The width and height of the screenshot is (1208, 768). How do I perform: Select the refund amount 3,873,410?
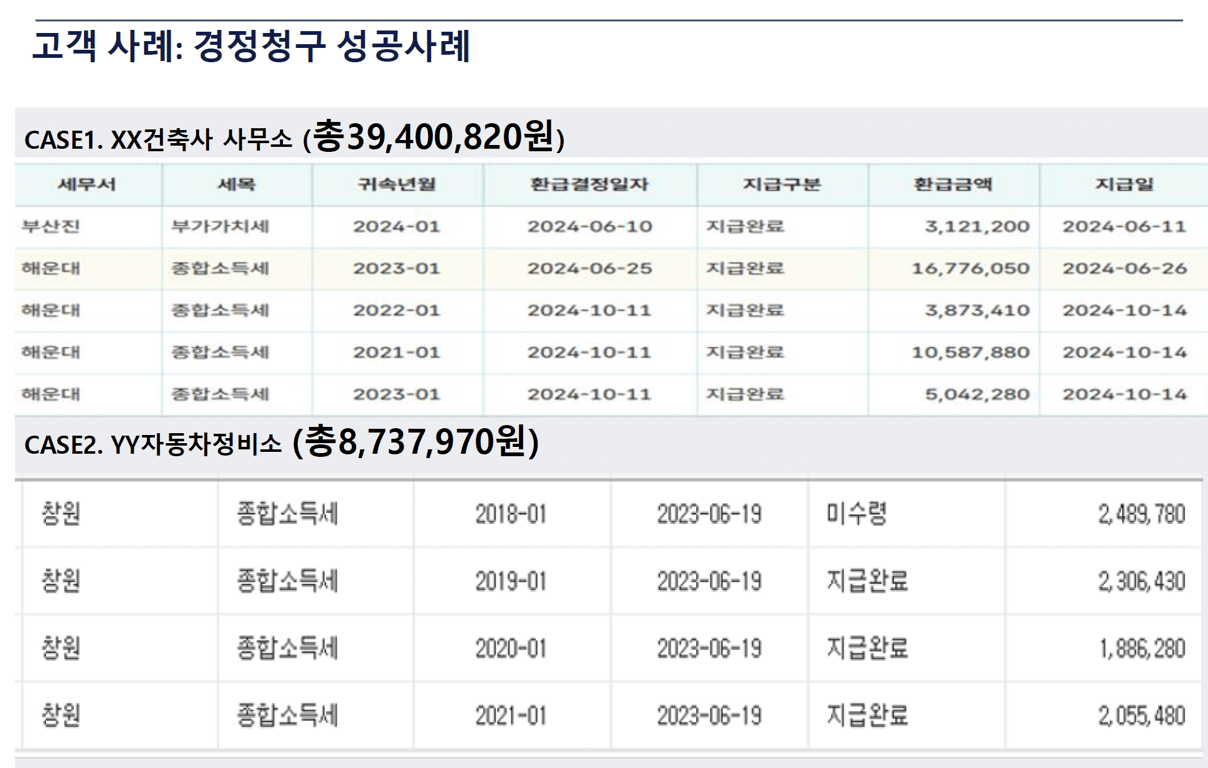click(977, 311)
